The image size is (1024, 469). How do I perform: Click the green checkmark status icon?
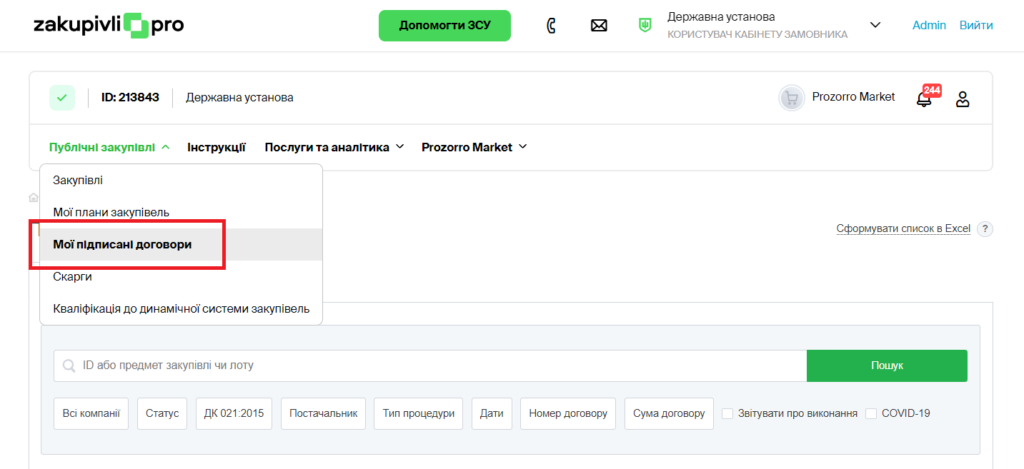(63, 98)
